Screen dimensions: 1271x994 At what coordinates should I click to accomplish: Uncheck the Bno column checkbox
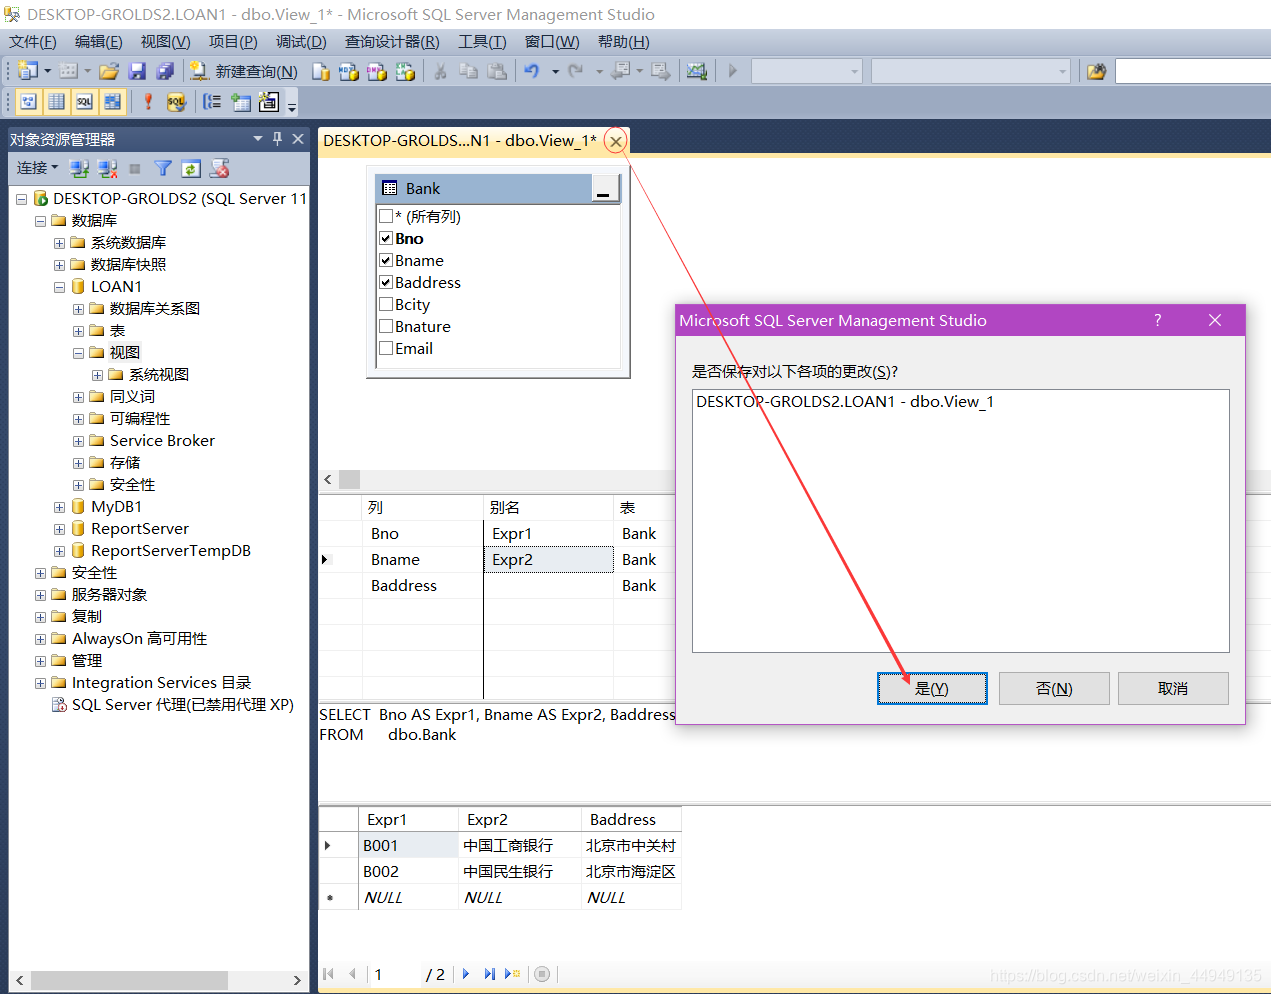click(x=386, y=238)
